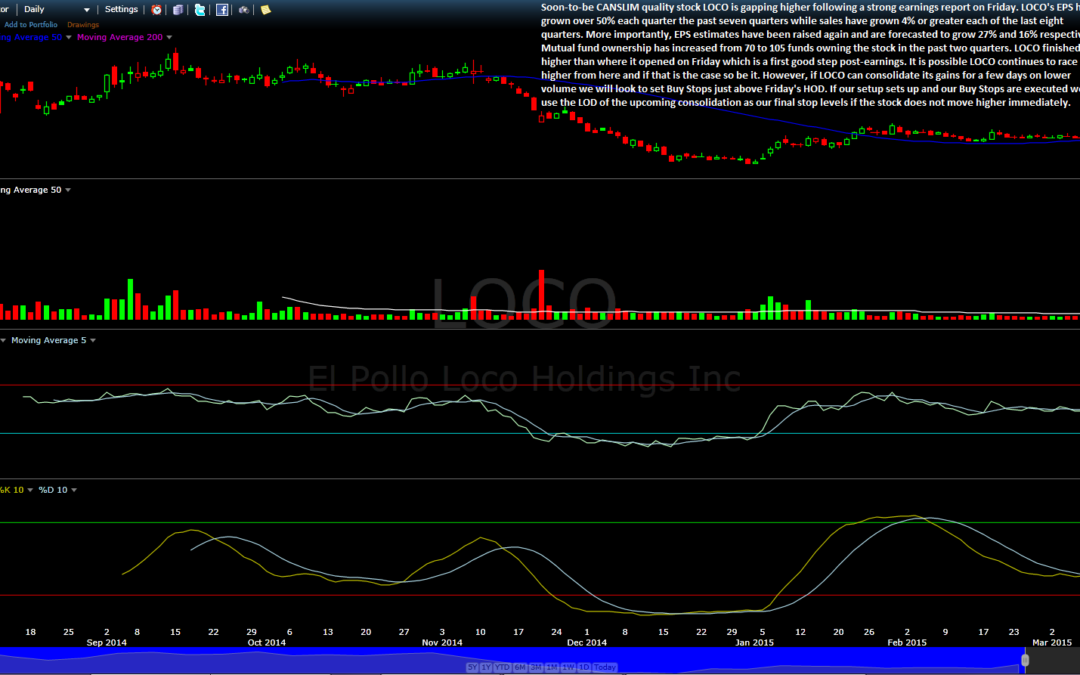Share chart via Twitter icon
This screenshot has height=675, width=1080.
200,10
